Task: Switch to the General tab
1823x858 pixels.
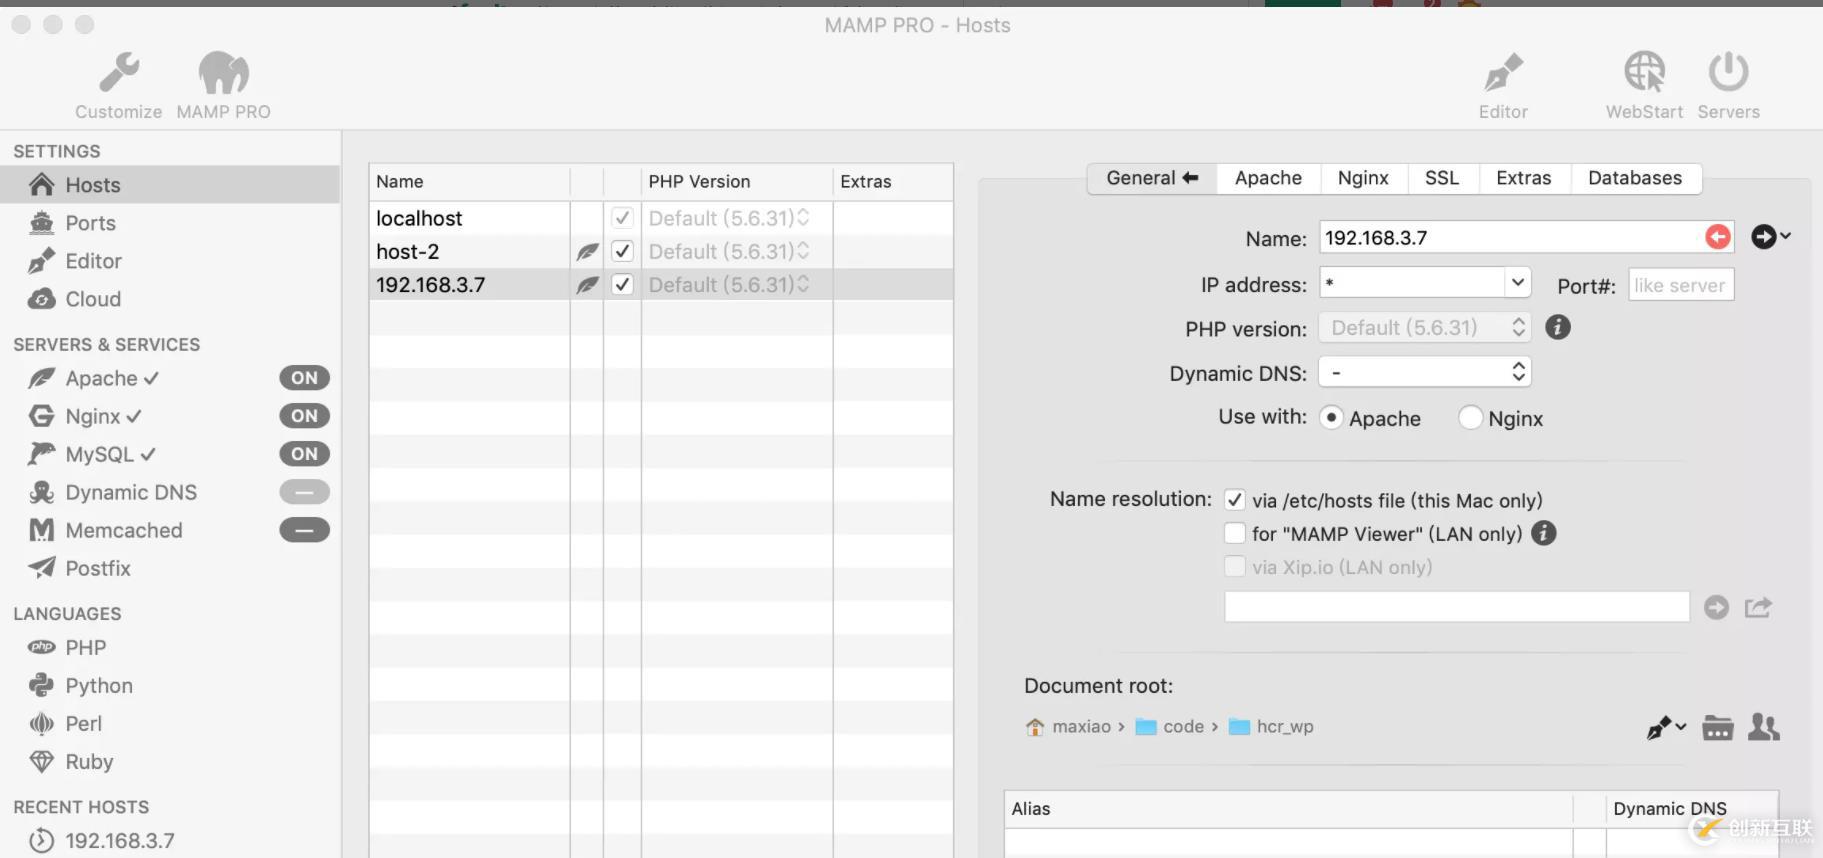Action: pyautogui.click(x=1152, y=178)
